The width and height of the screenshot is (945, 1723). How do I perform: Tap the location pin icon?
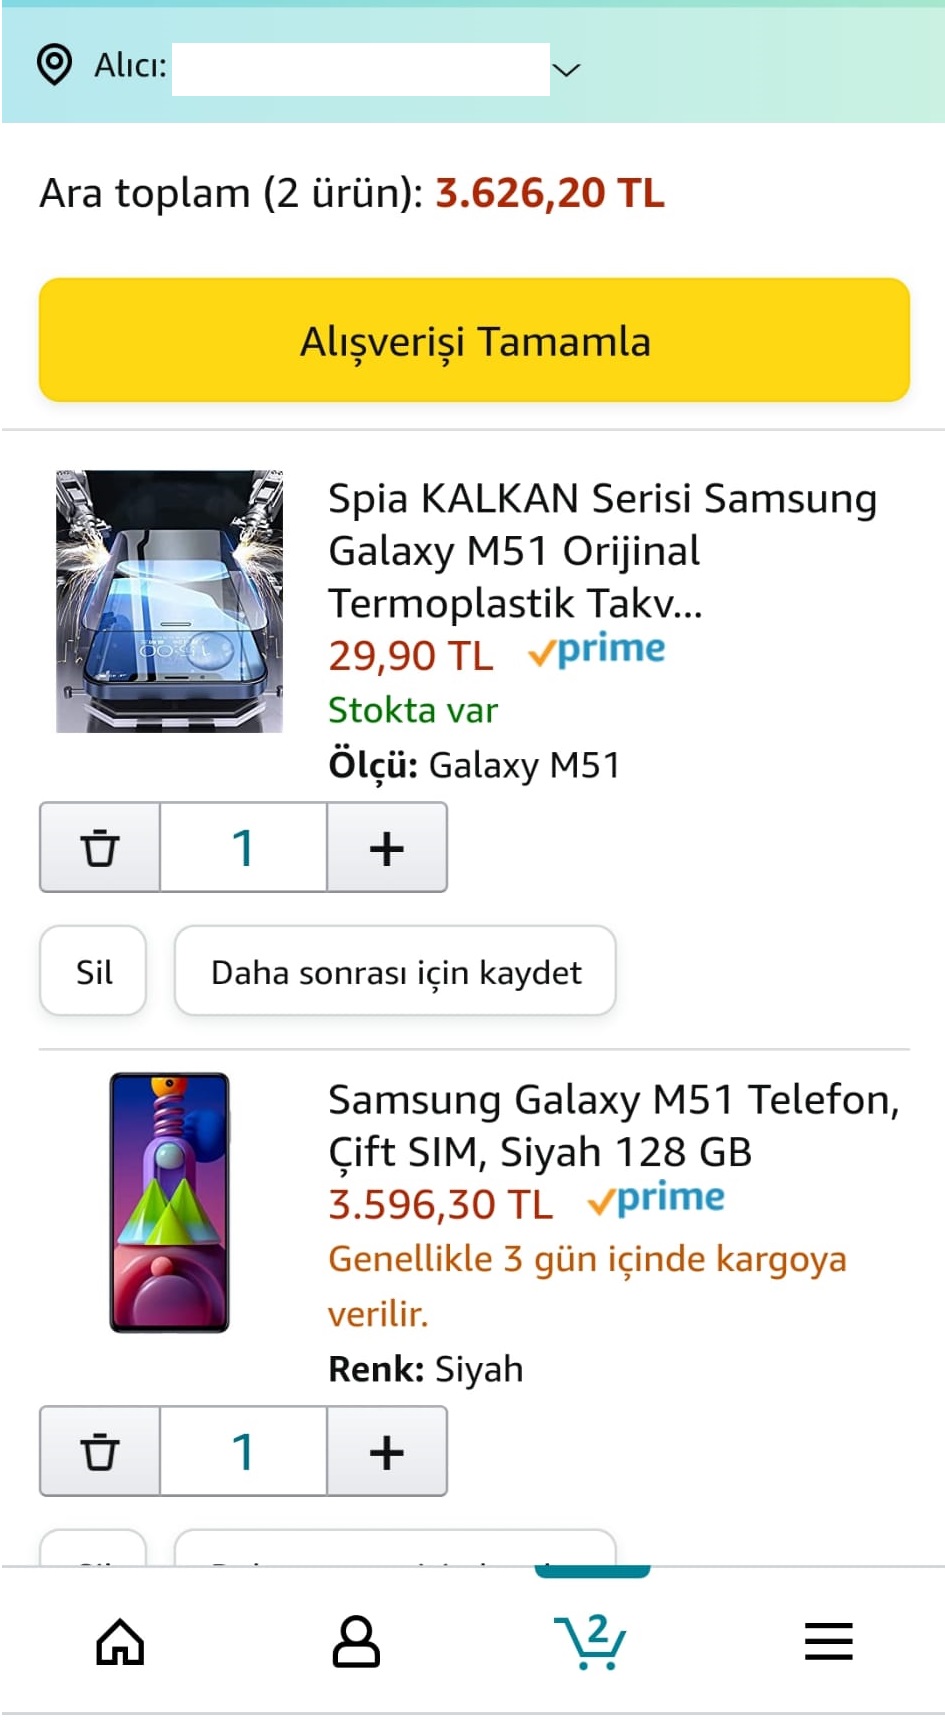point(54,65)
